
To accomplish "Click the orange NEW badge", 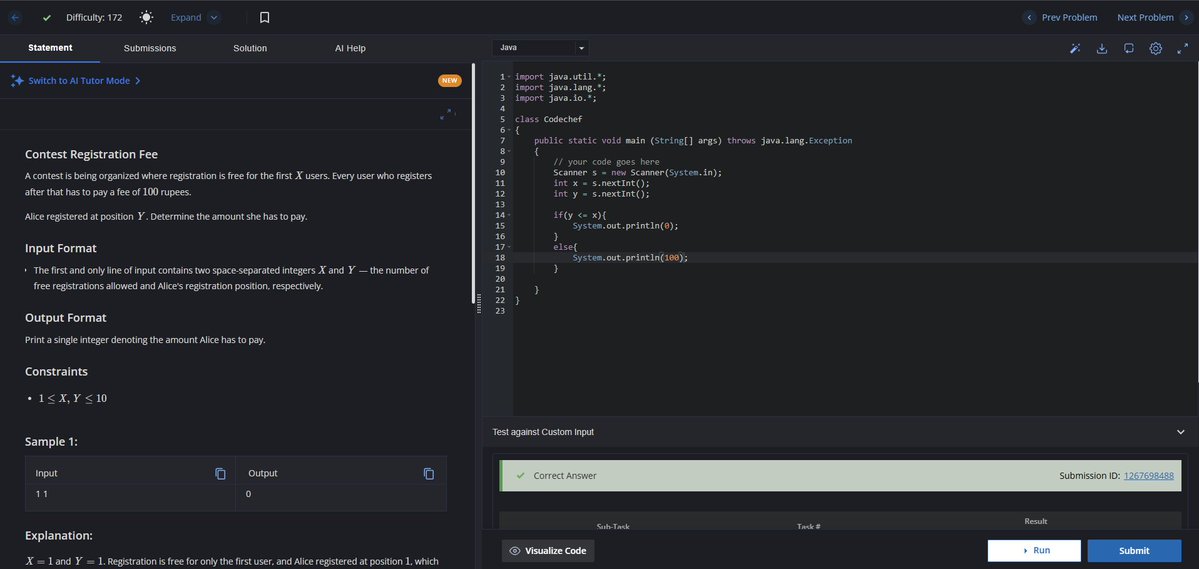I will 450,80.
